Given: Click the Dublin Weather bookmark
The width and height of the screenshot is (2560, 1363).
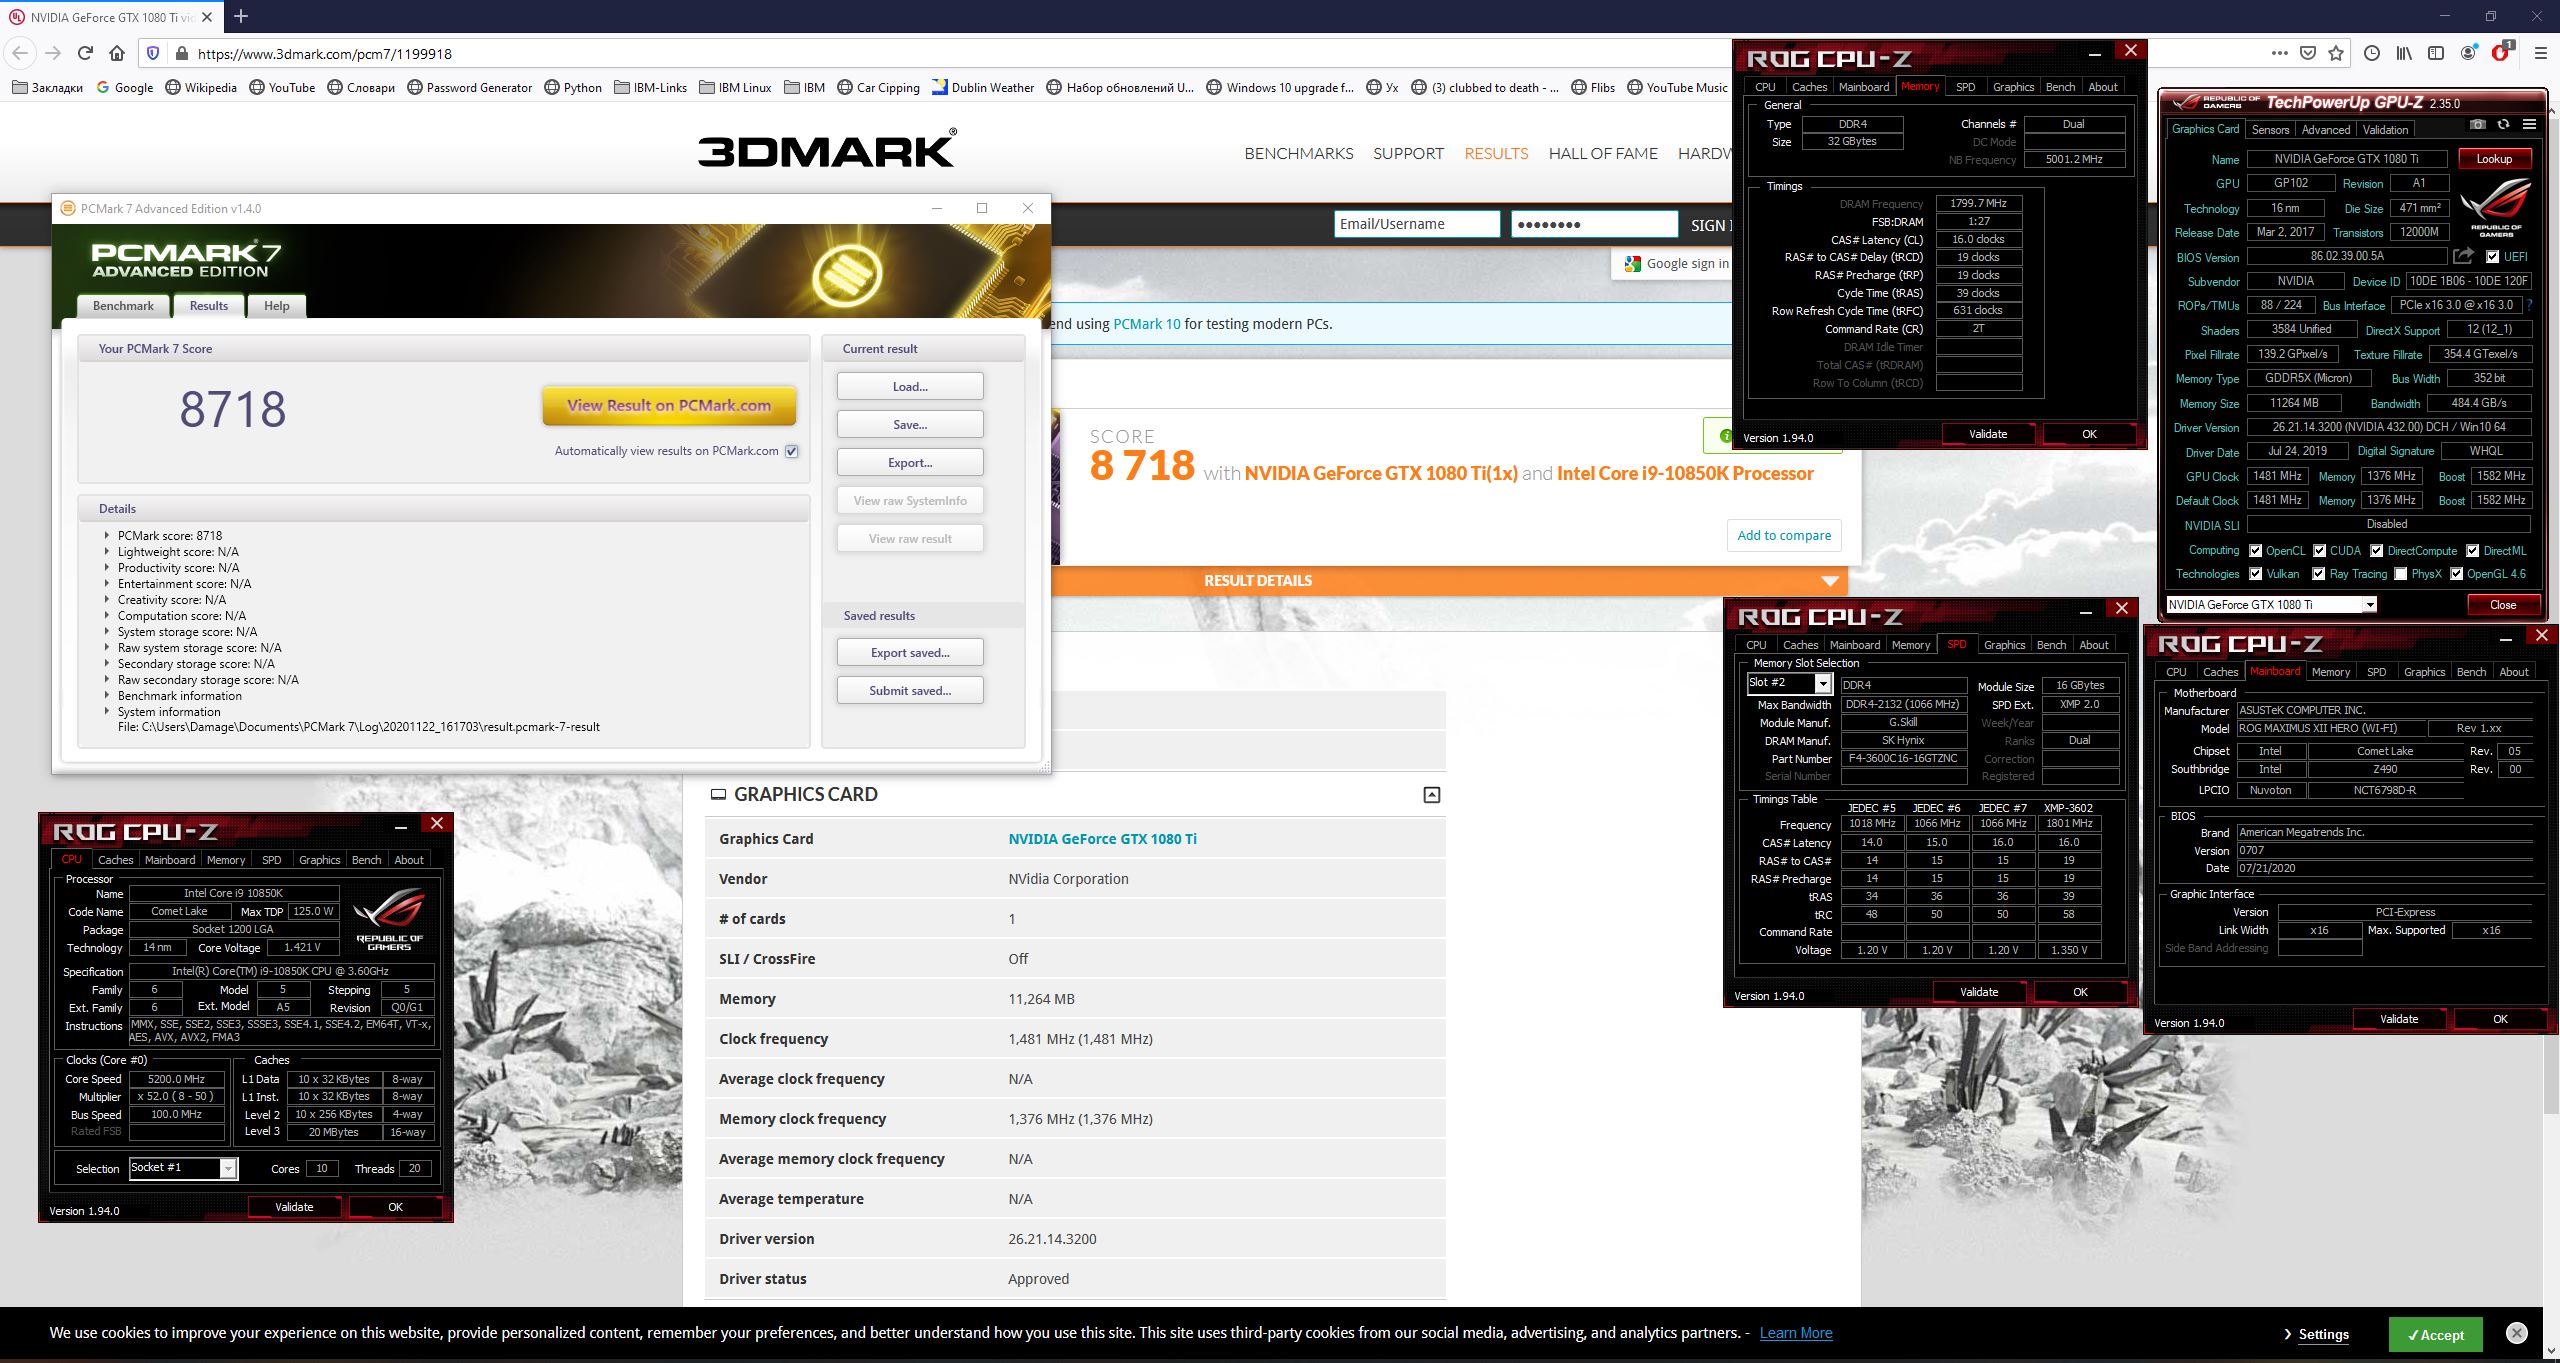Looking at the screenshot, I should coord(982,87).
